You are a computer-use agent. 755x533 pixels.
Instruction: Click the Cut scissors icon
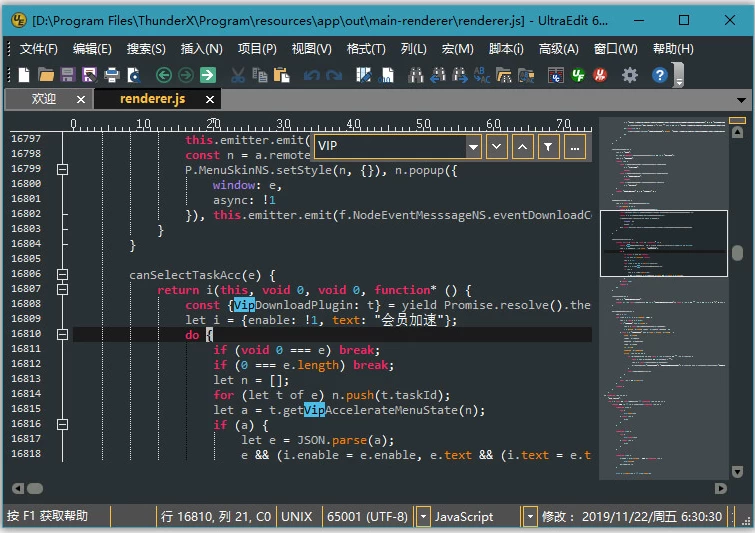(237, 75)
